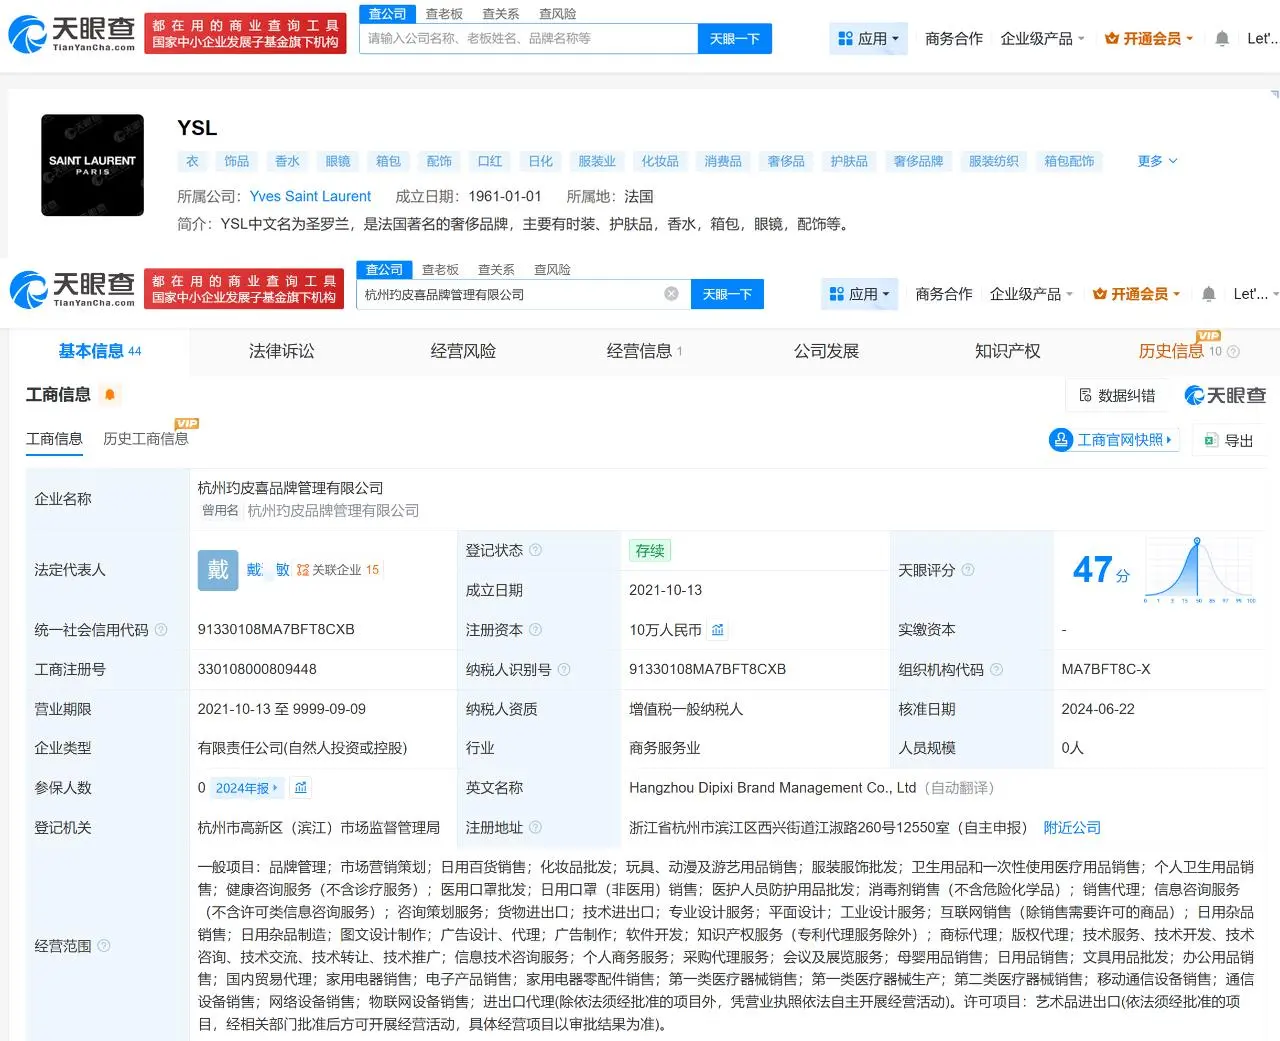Click former name 杭州玓皮品牌管理有限公司
This screenshot has width=1280, height=1041.
click(x=333, y=511)
